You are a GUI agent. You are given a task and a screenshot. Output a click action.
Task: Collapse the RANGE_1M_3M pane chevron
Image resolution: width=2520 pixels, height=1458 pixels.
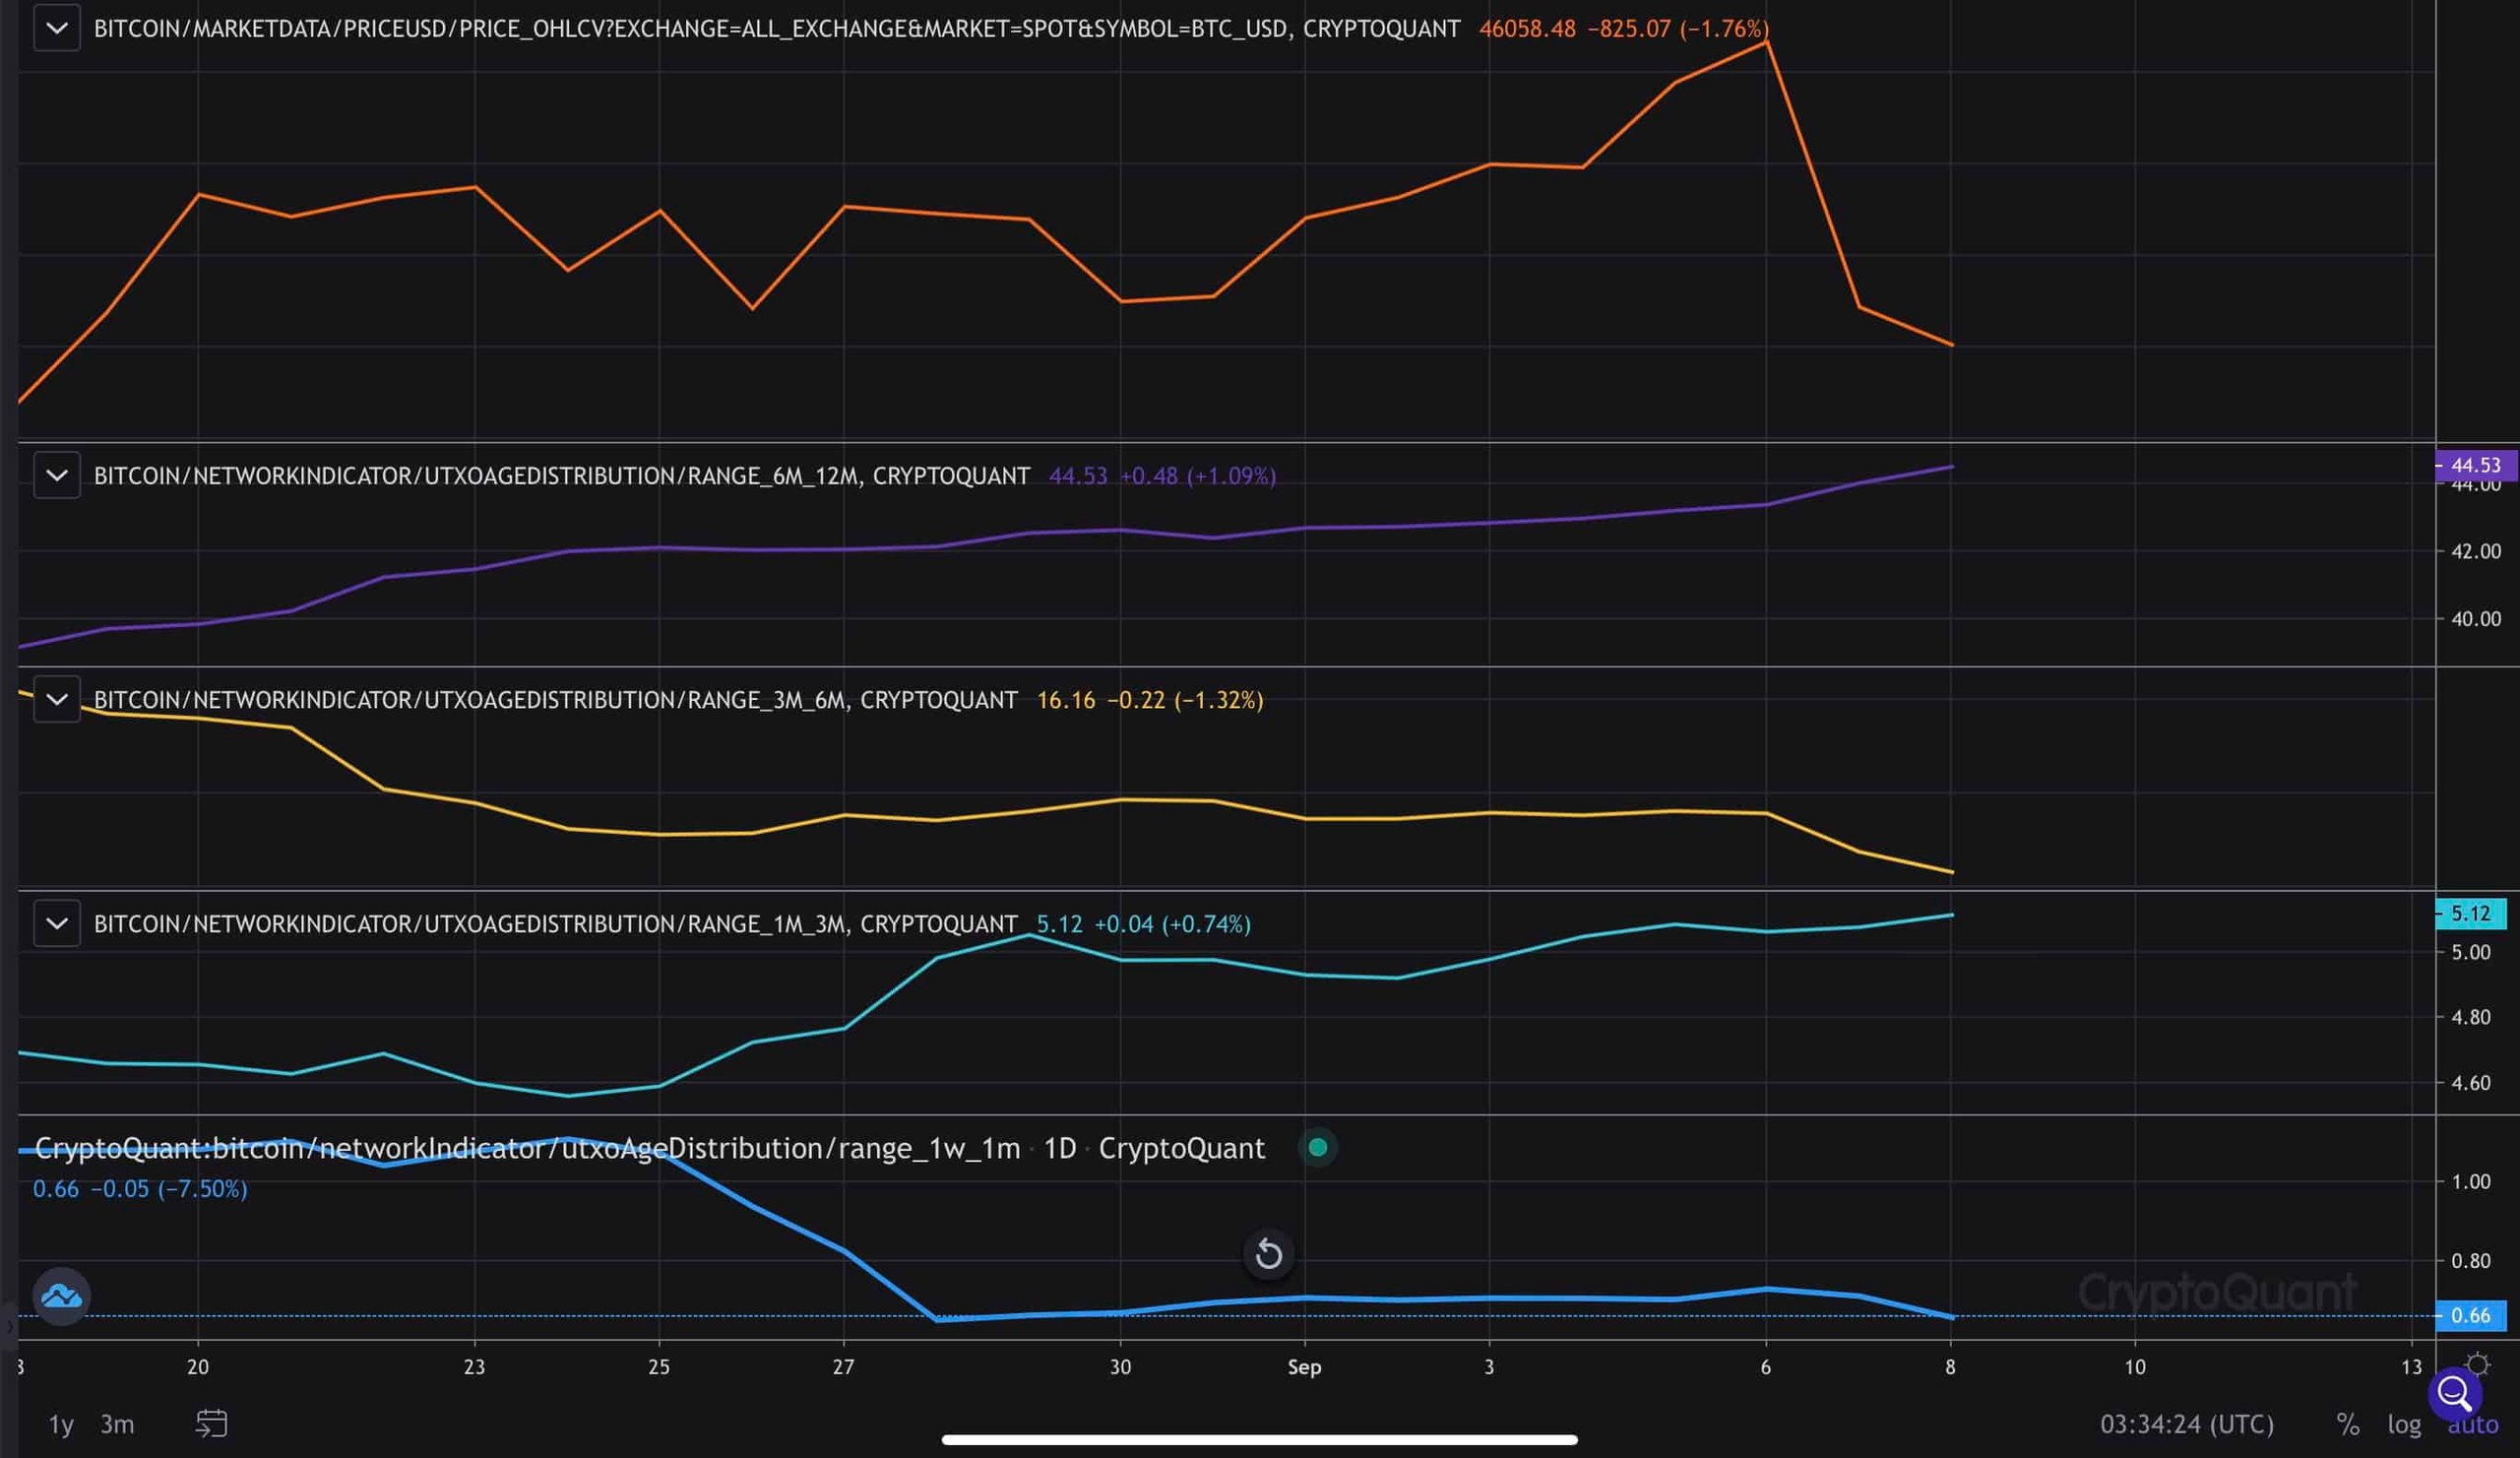click(57, 923)
